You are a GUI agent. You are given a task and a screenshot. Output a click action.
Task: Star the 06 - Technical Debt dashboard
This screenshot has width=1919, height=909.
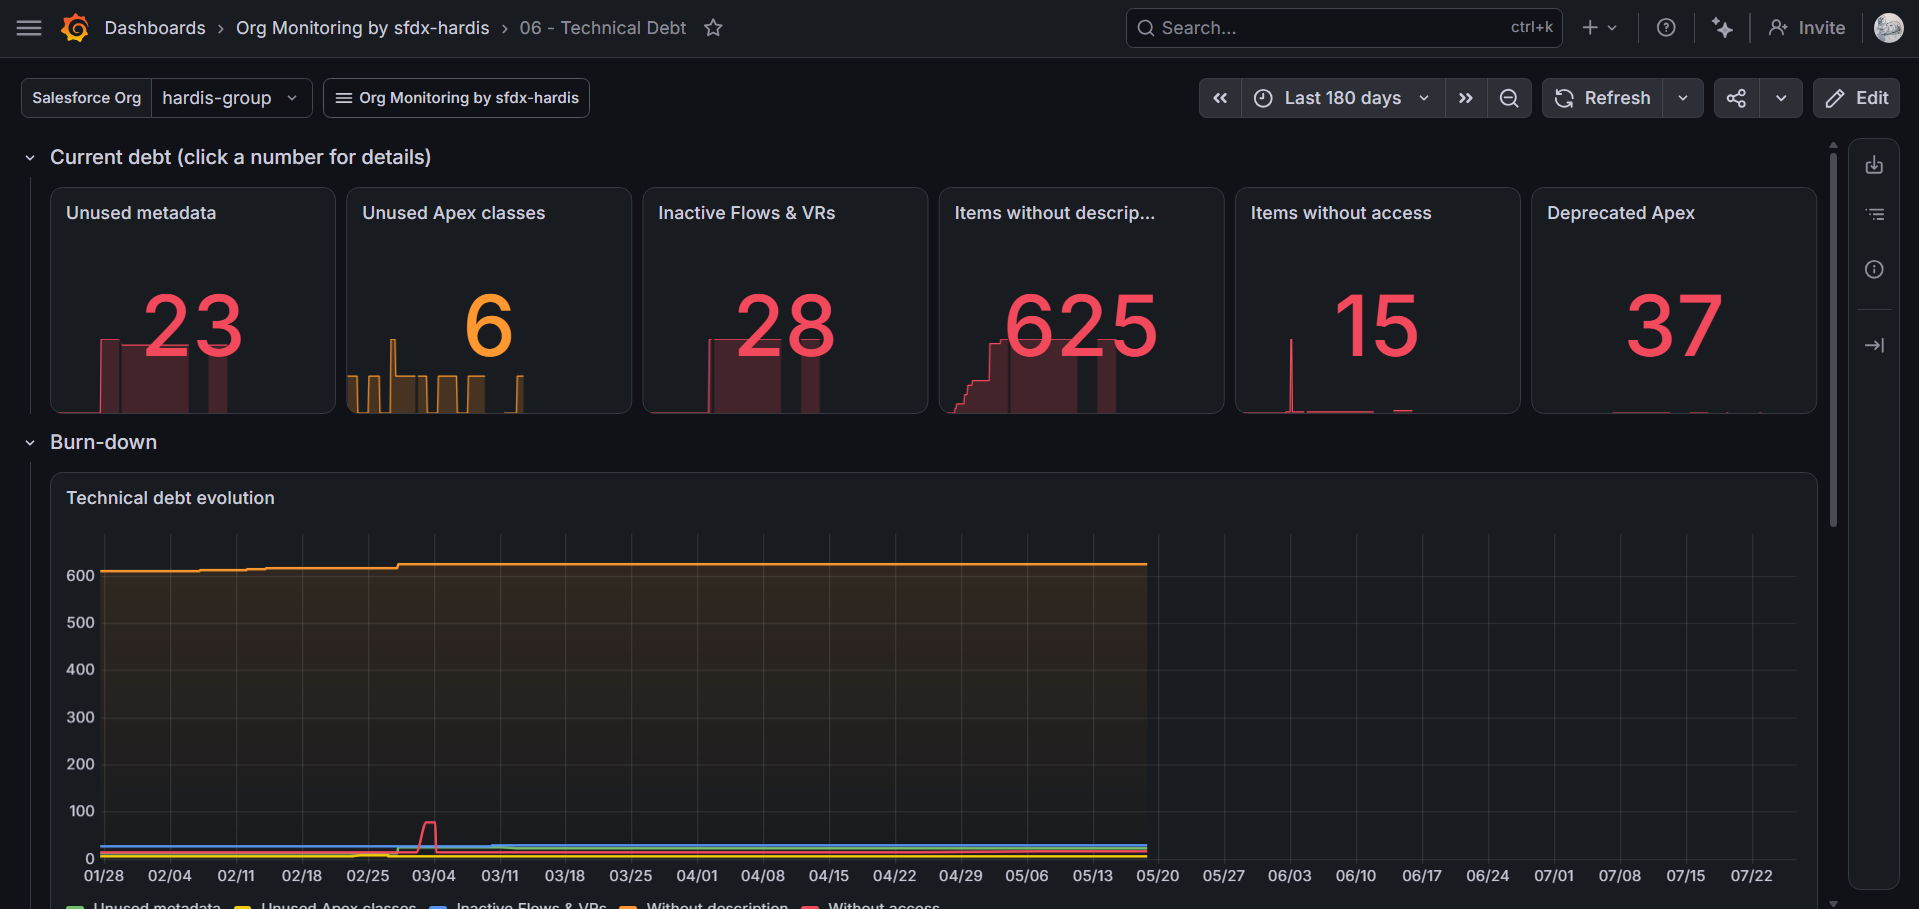tap(713, 28)
